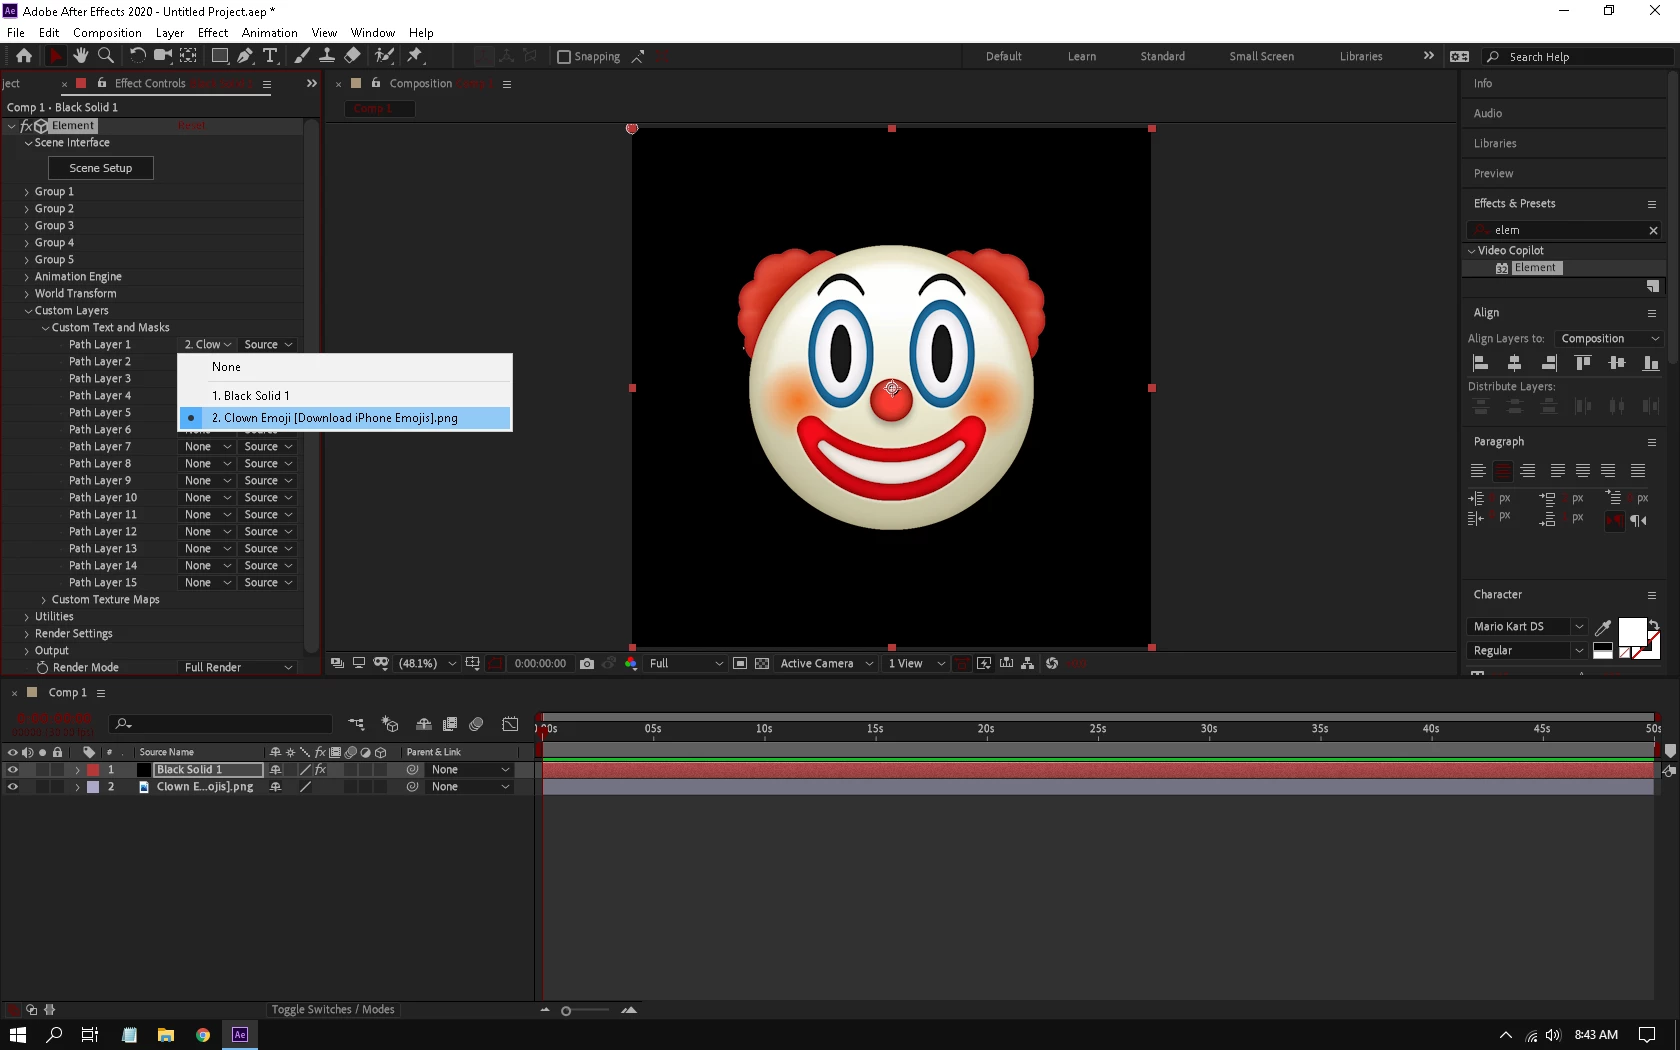This screenshot has height=1050, width=1680.
Task: Toggle the Snapping checkbox
Action: click(564, 57)
